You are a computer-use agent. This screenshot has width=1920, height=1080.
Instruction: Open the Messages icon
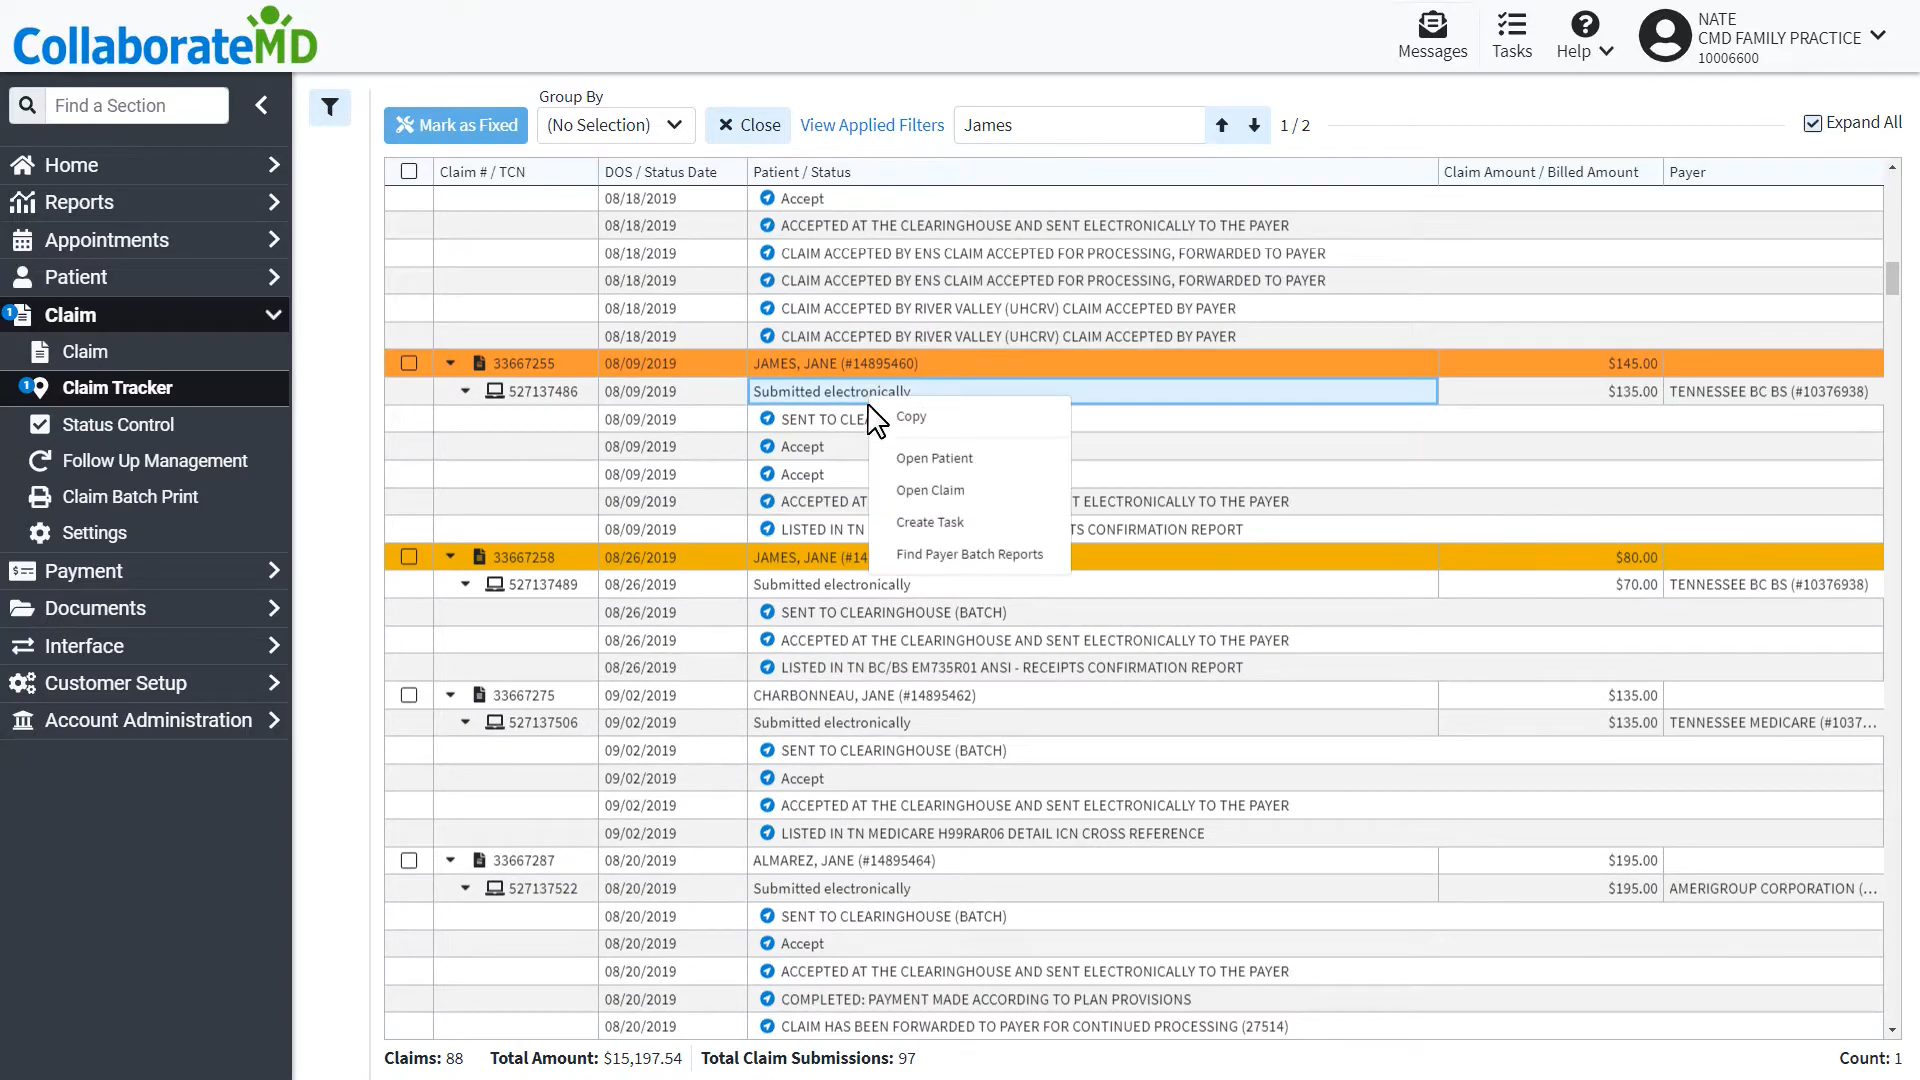(1432, 36)
